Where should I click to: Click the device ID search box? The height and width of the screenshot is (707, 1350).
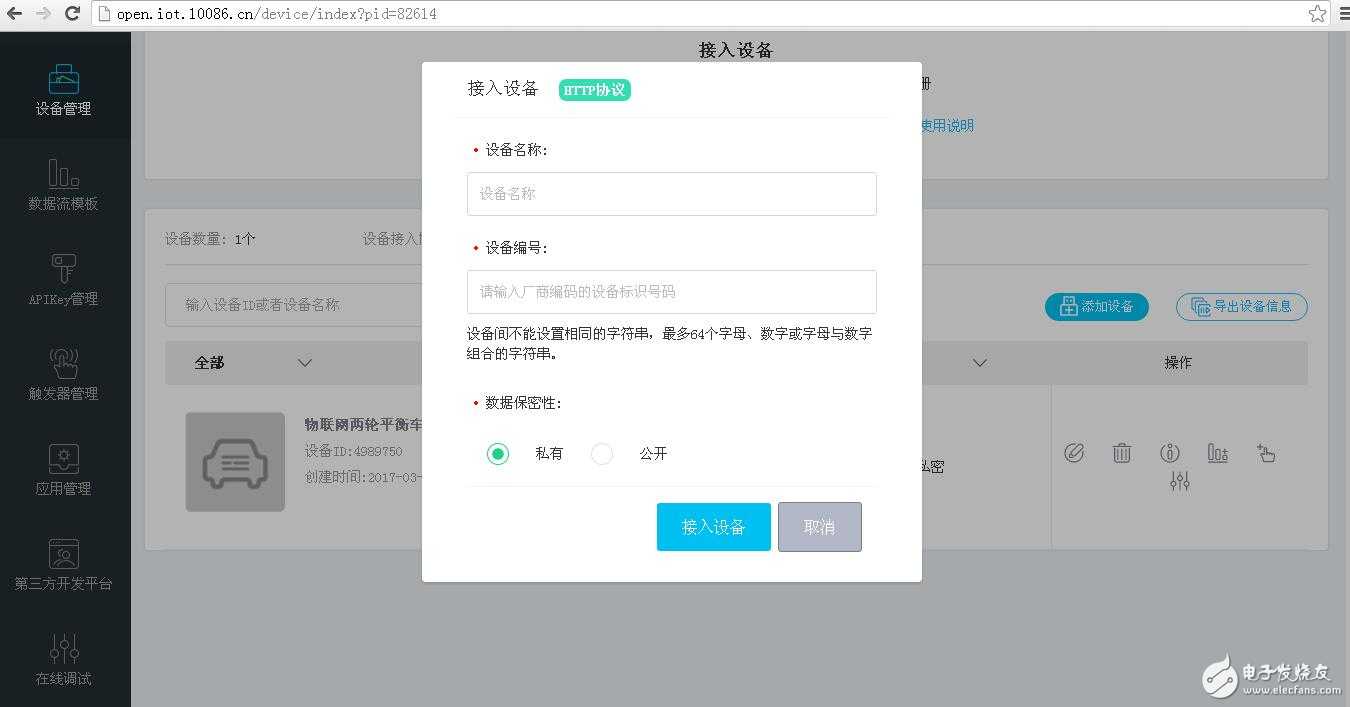[x=294, y=305]
